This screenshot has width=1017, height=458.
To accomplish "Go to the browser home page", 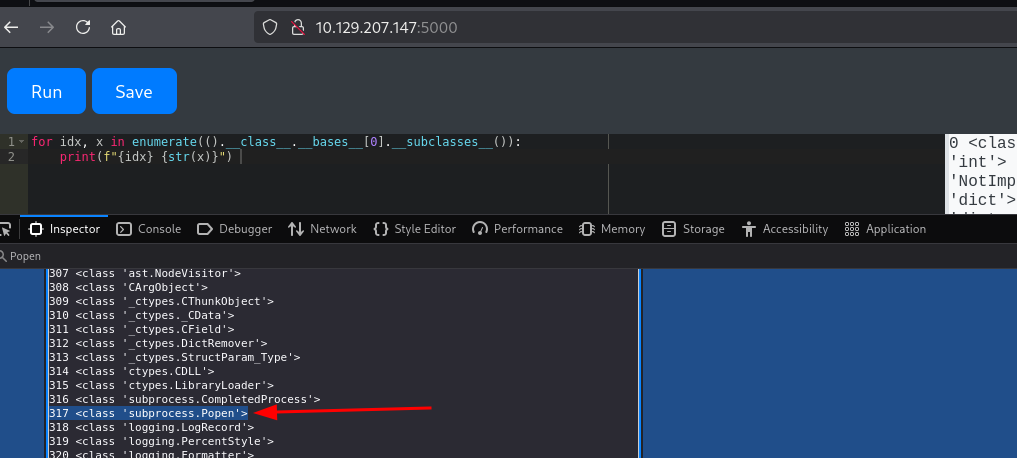I will [x=119, y=27].
